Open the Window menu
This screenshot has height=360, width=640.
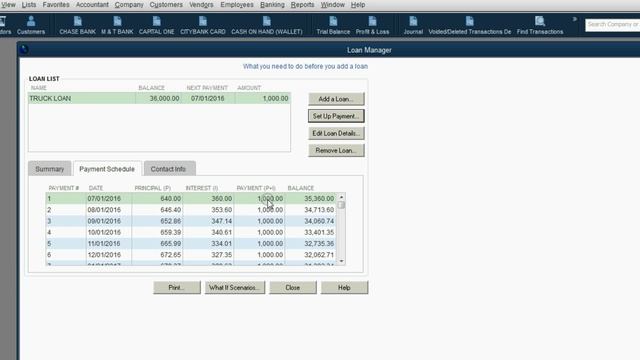point(332,5)
